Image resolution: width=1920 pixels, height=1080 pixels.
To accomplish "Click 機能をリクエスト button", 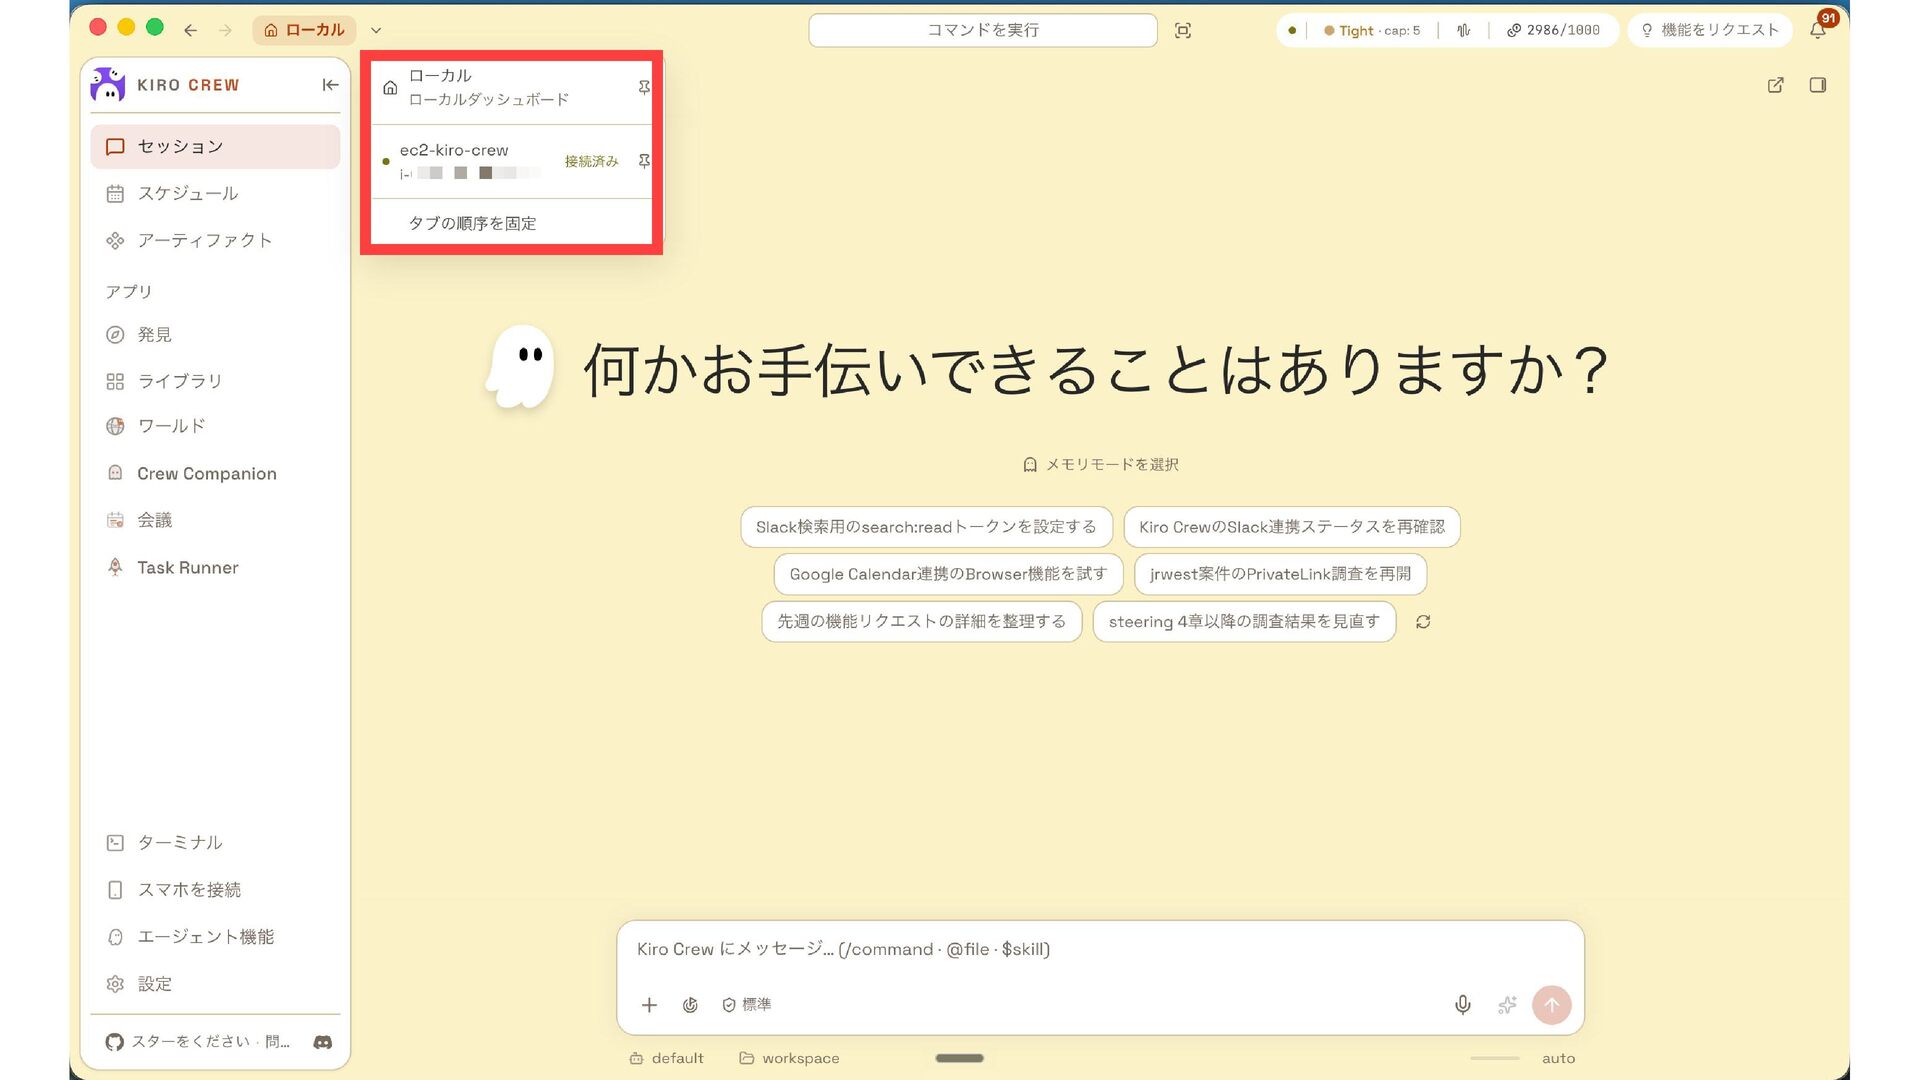I will [x=1710, y=30].
